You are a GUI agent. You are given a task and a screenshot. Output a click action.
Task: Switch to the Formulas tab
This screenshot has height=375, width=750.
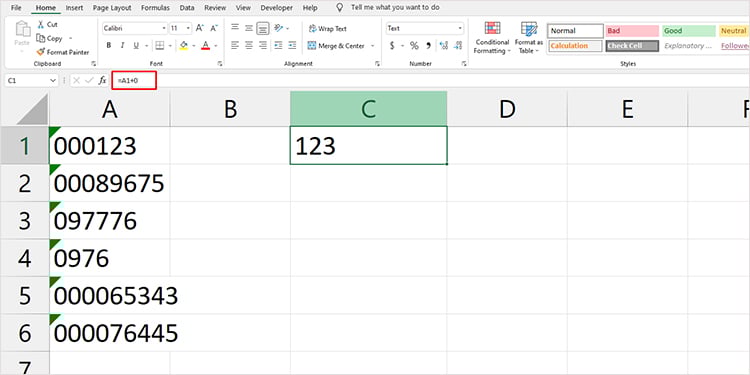click(155, 8)
